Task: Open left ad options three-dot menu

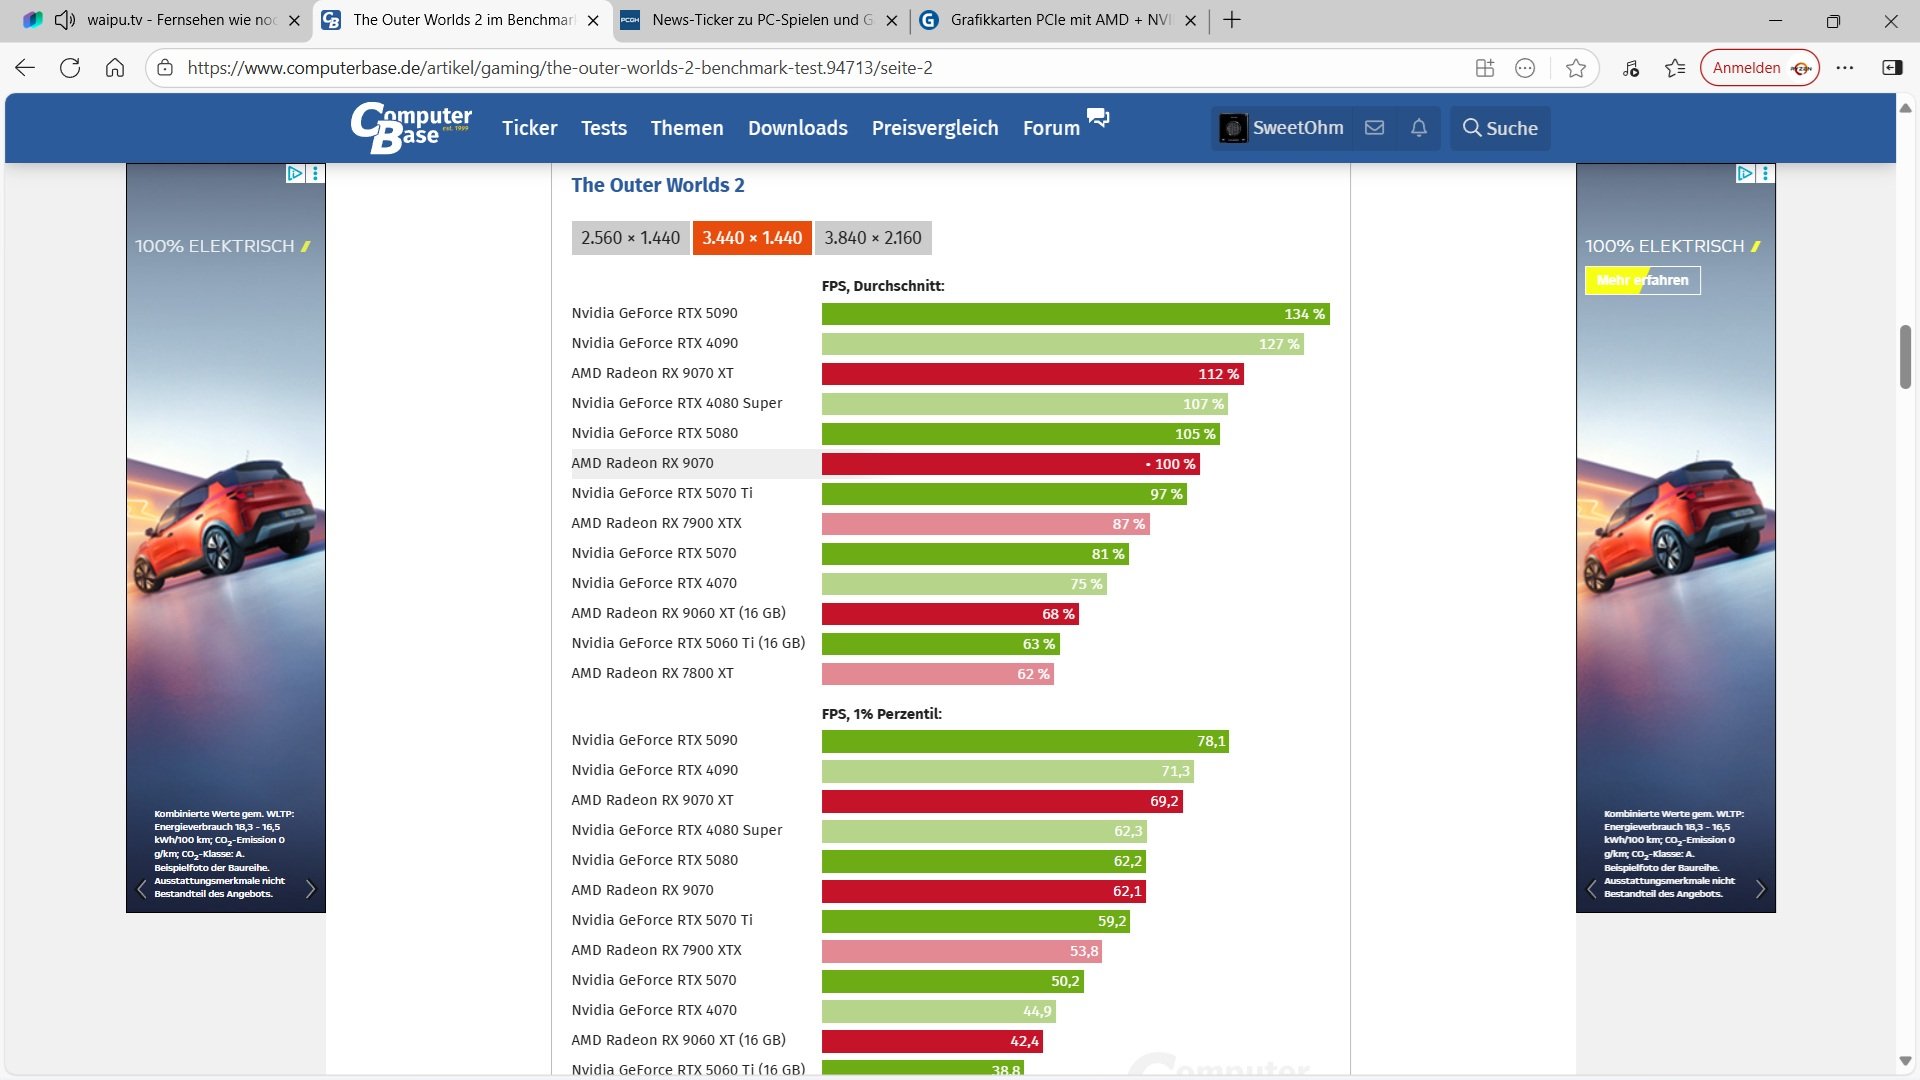Action: (x=316, y=174)
